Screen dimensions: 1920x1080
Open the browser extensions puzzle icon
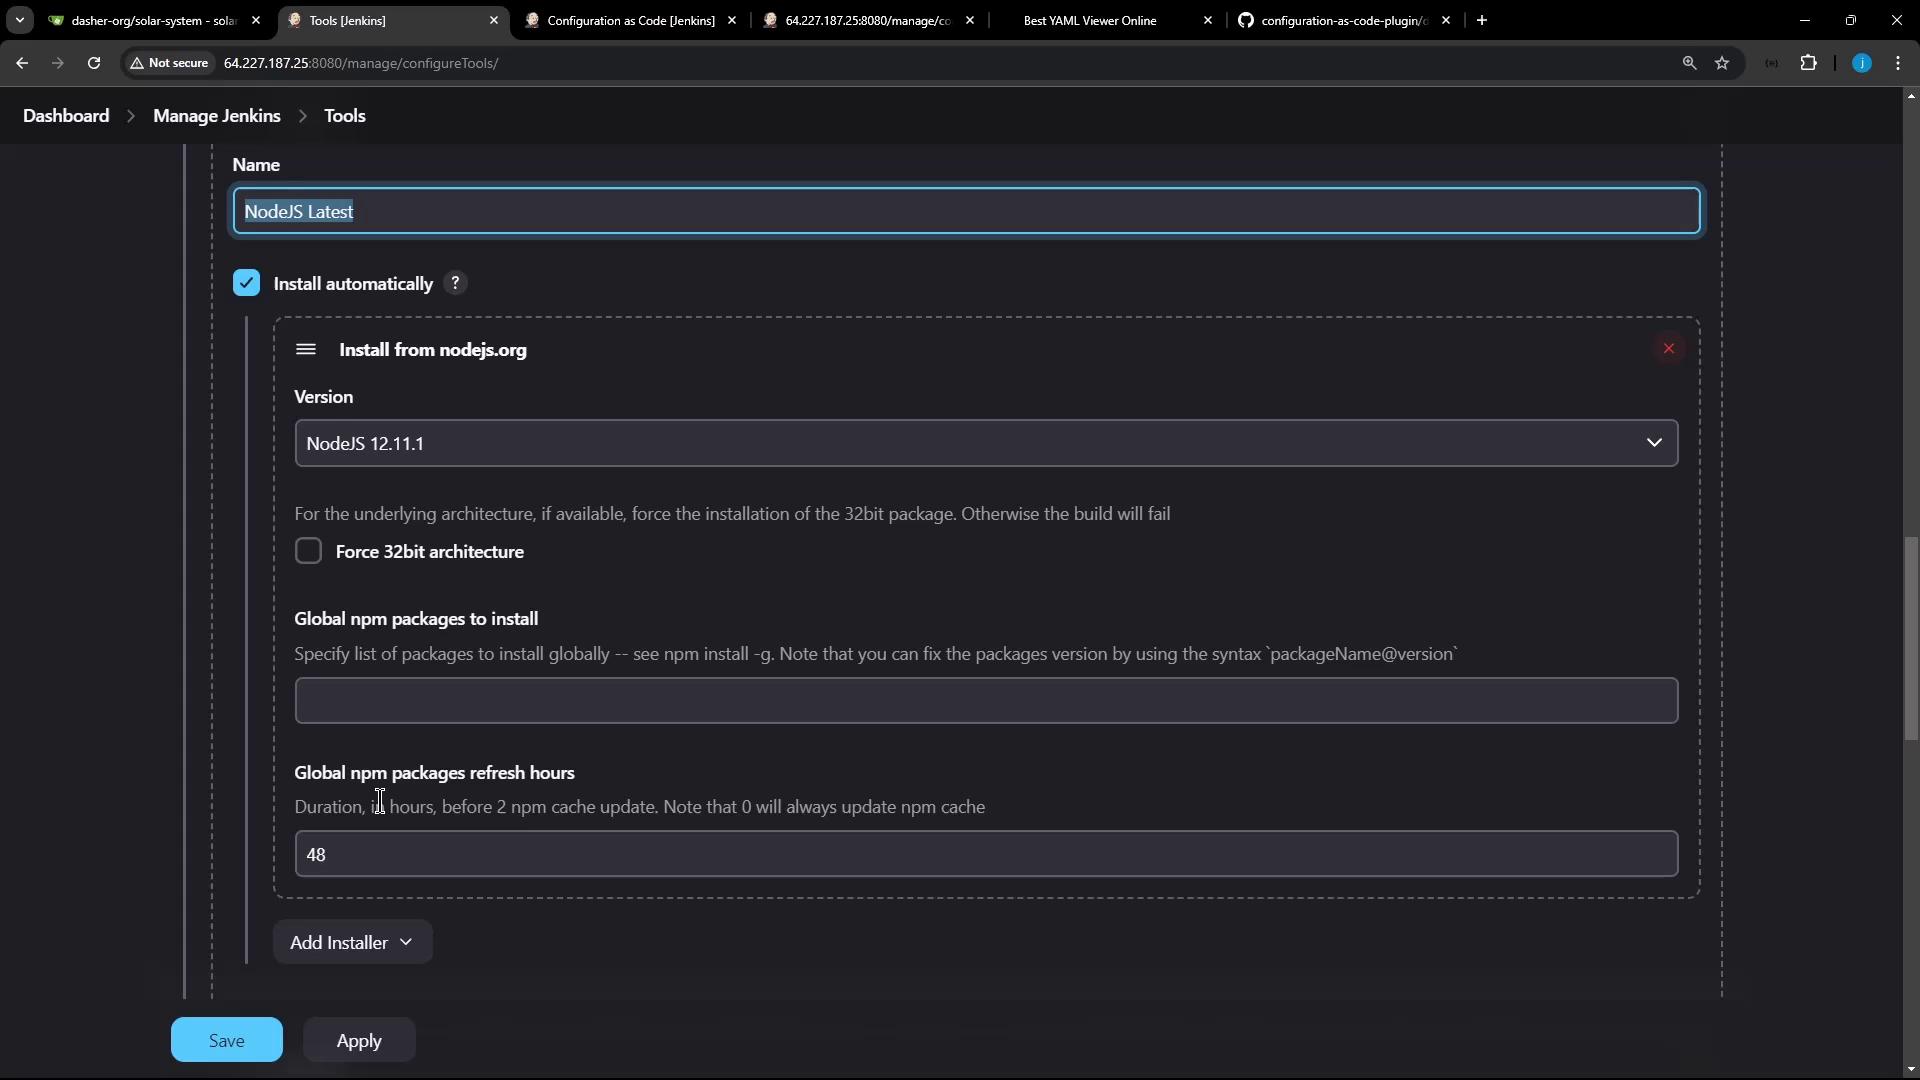tap(1808, 63)
